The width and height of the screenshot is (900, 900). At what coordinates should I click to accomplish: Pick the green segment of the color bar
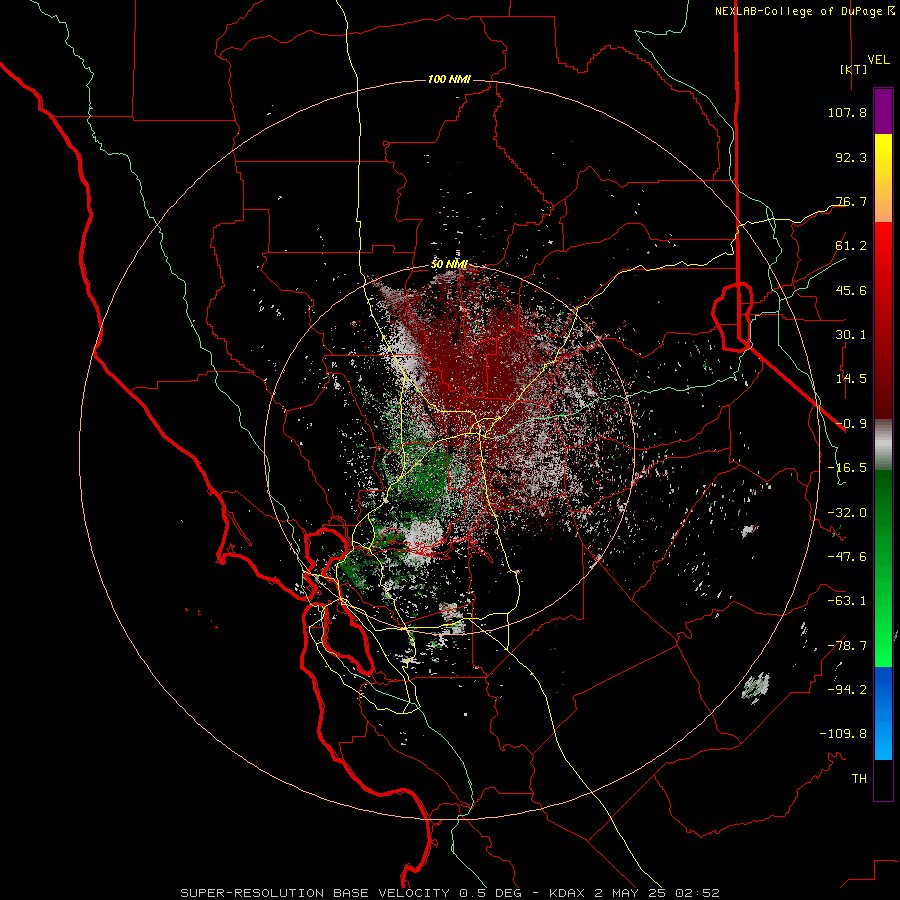(x=883, y=568)
